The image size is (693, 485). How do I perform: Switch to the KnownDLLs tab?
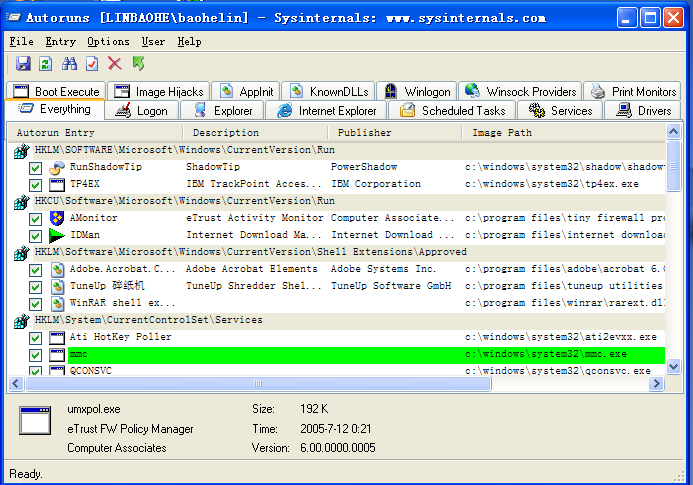(x=328, y=92)
